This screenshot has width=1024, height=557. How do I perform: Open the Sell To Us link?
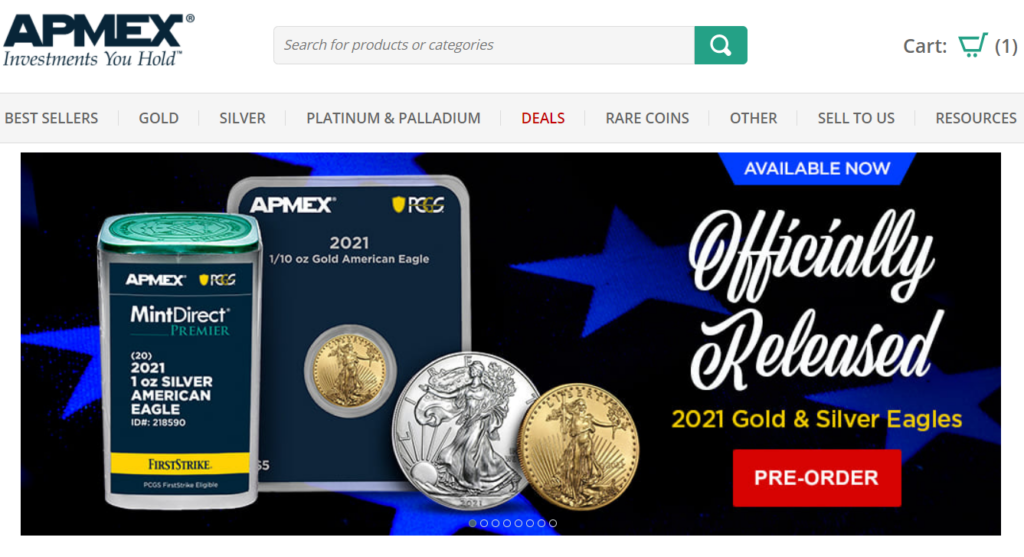point(856,118)
